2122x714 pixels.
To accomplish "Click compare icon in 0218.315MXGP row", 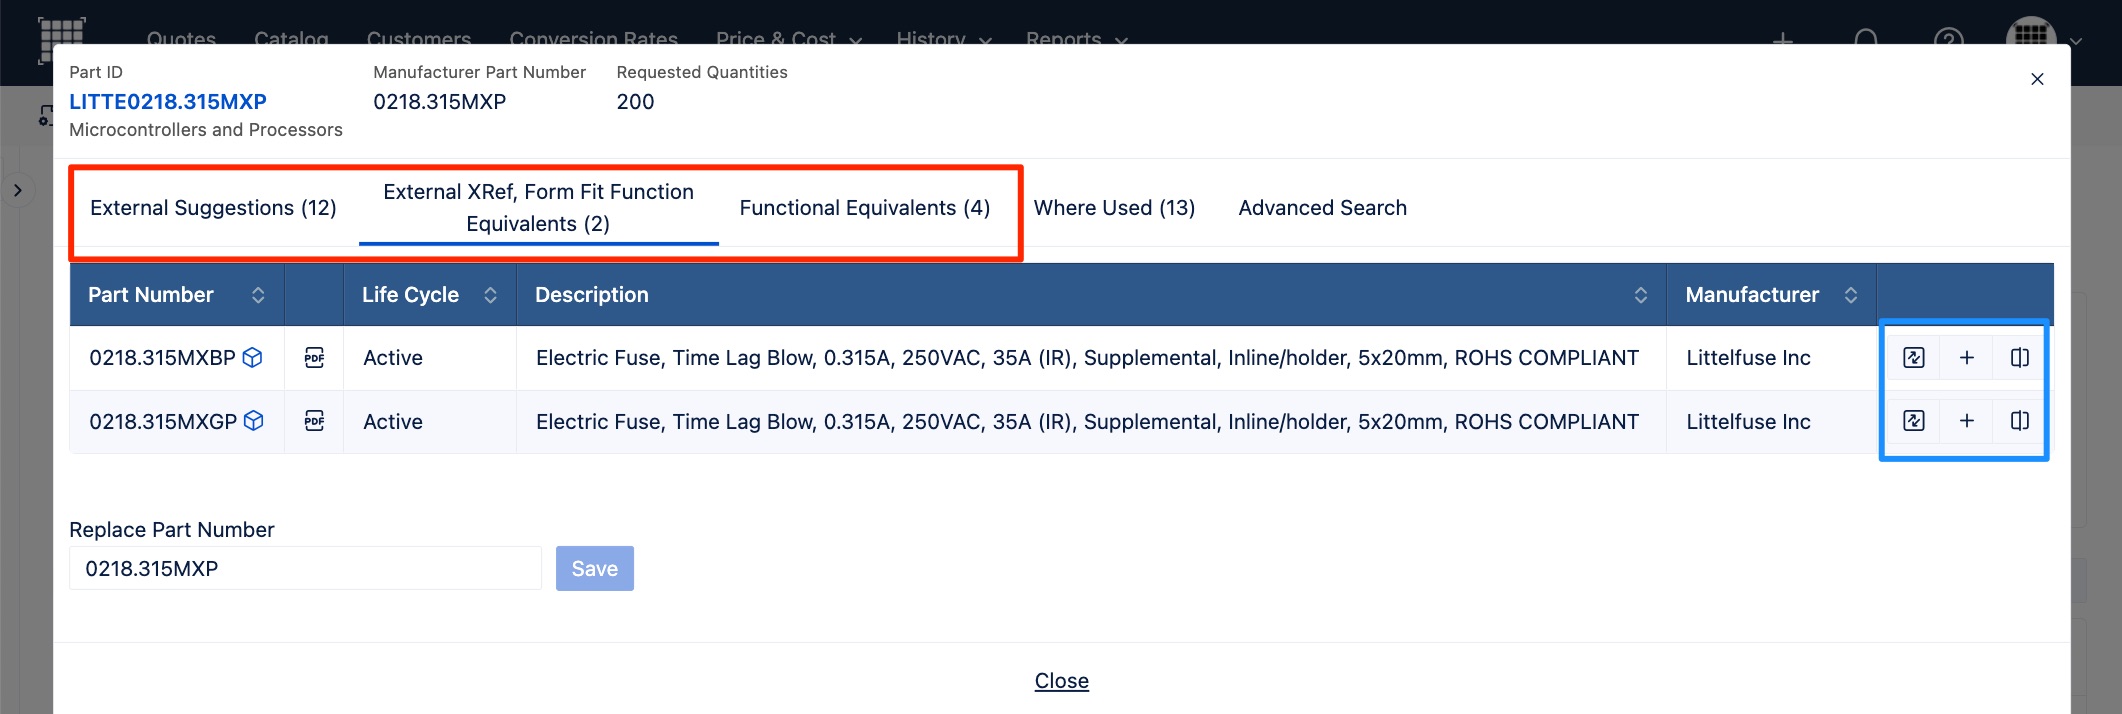I will pyautogui.click(x=2019, y=421).
